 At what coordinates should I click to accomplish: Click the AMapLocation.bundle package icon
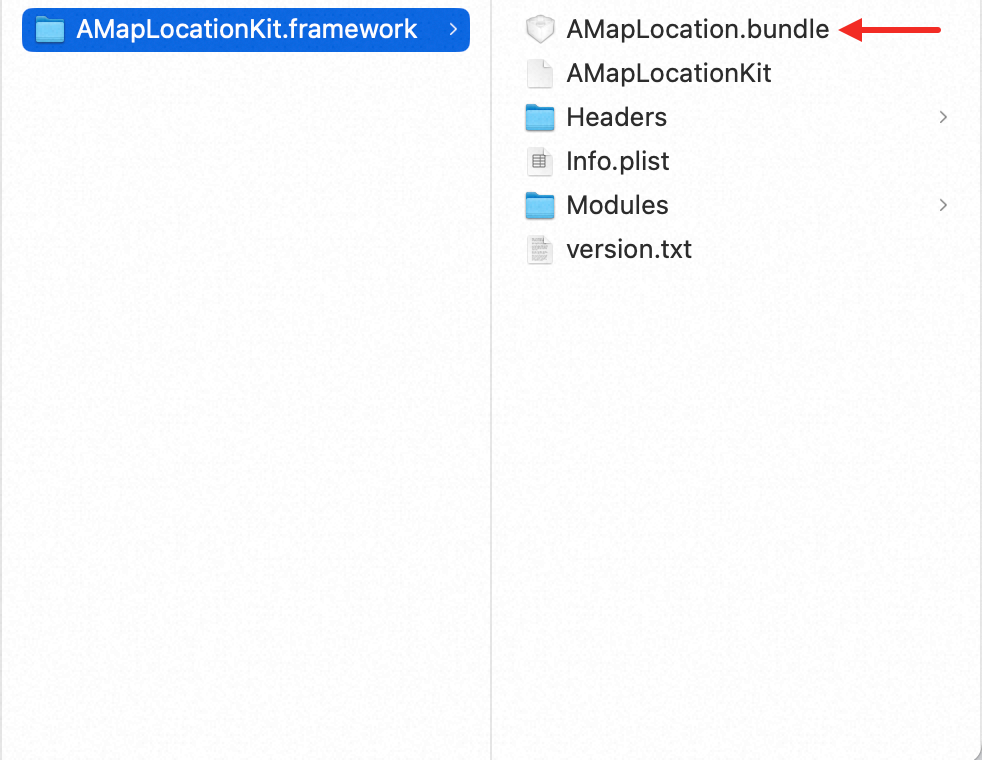[540, 29]
